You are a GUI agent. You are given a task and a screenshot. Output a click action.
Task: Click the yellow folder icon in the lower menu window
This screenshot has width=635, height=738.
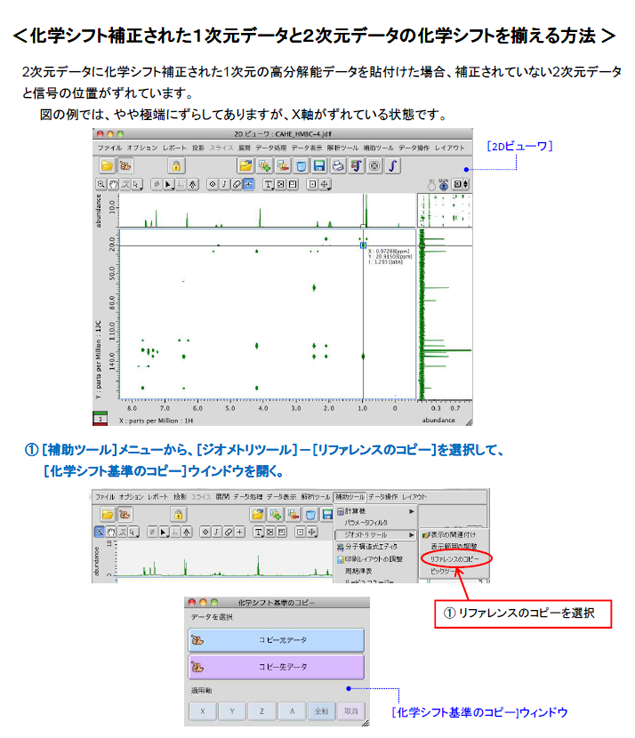click(x=107, y=514)
